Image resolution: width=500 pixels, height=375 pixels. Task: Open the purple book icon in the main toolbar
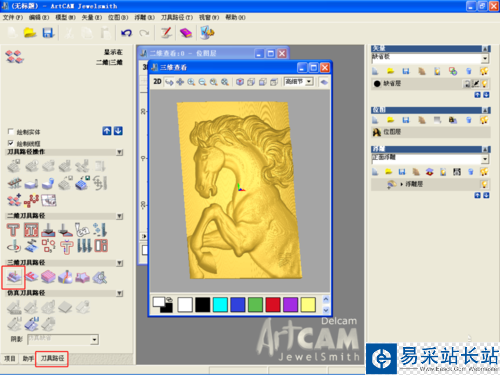[x=186, y=33]
